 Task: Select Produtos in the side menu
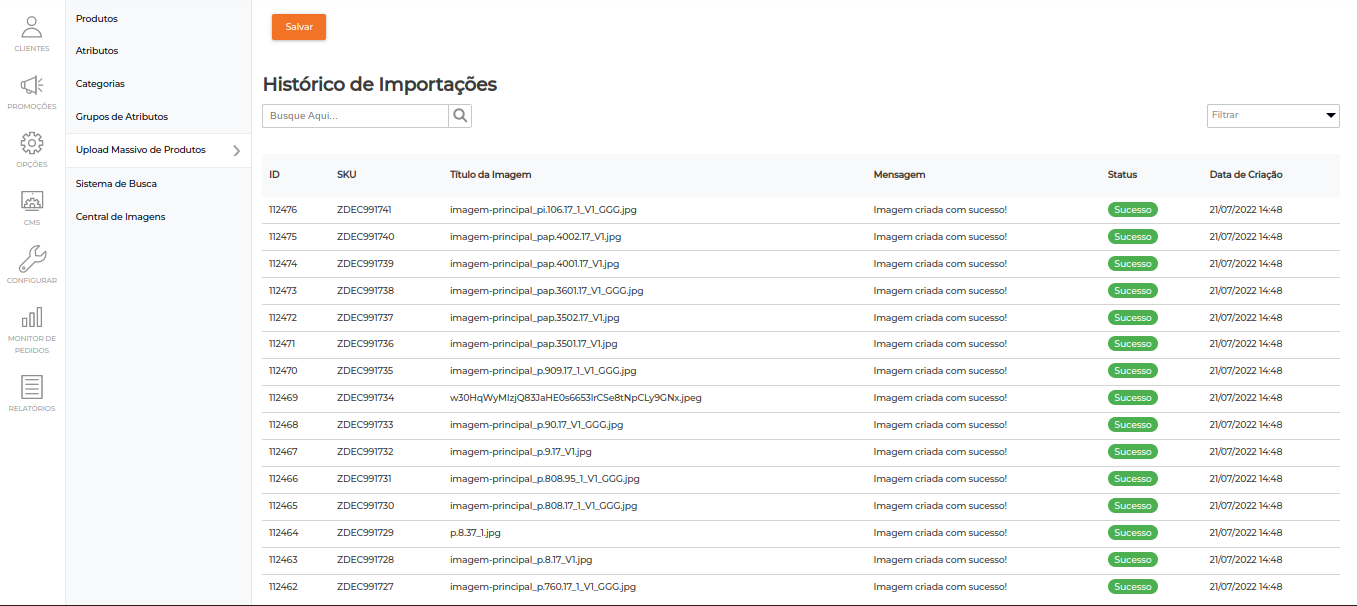pos(97,19)
